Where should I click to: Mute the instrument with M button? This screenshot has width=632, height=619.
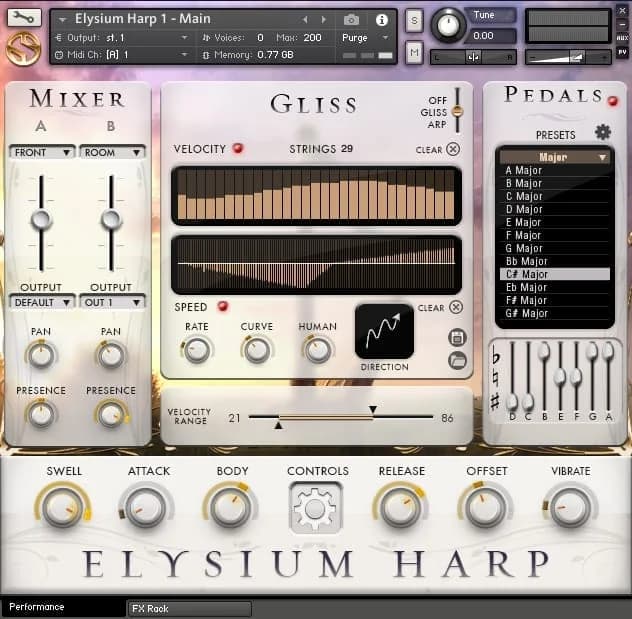point(414,52)
